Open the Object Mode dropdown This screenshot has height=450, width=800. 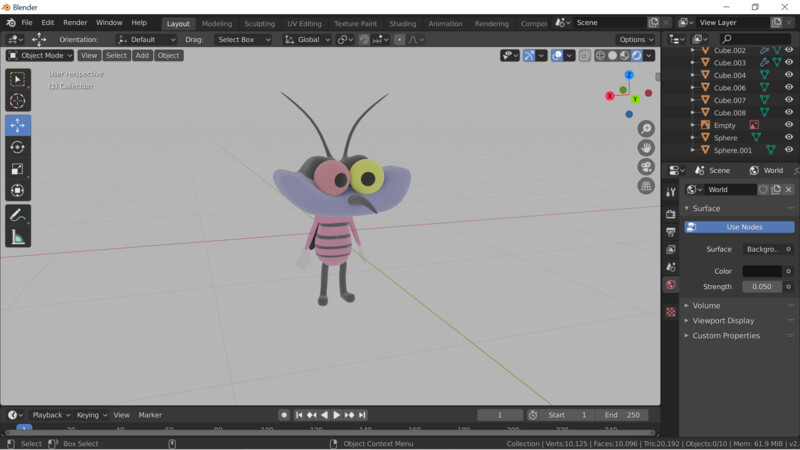click(x=40, y=56)
